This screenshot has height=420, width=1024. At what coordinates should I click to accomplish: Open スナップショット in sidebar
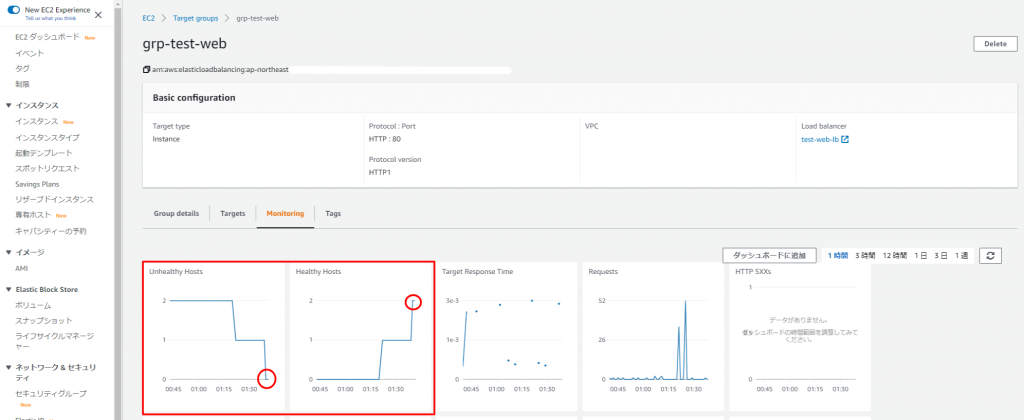(x=44, y=321)
